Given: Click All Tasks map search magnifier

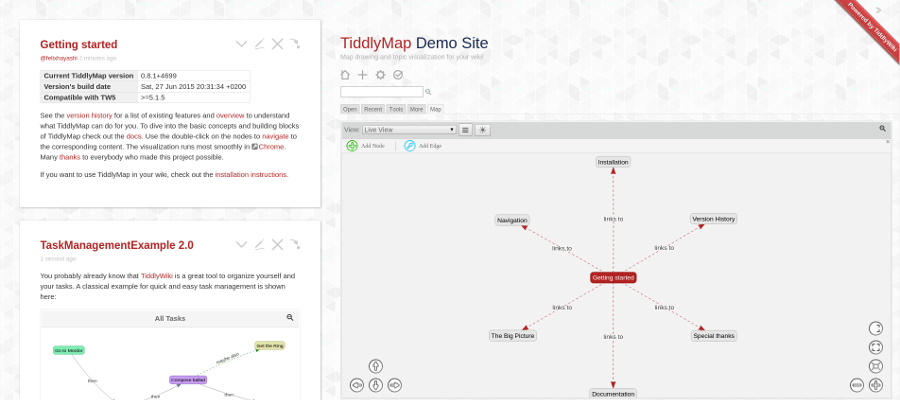Looking at the screenshot, I should point(290,317).
